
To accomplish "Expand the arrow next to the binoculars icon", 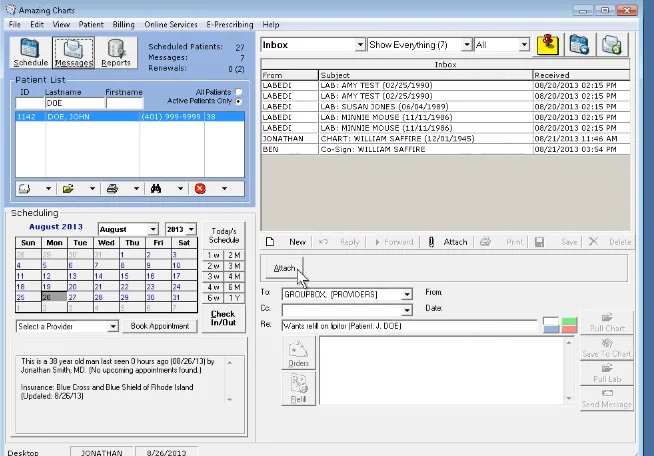I will tap(180, 189).
